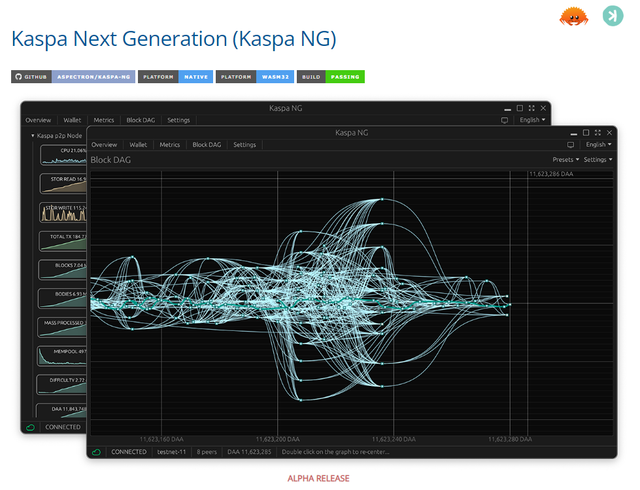Open Overview tab in back window
Viewport: 640px width, 490px height.
click(38, 120)
